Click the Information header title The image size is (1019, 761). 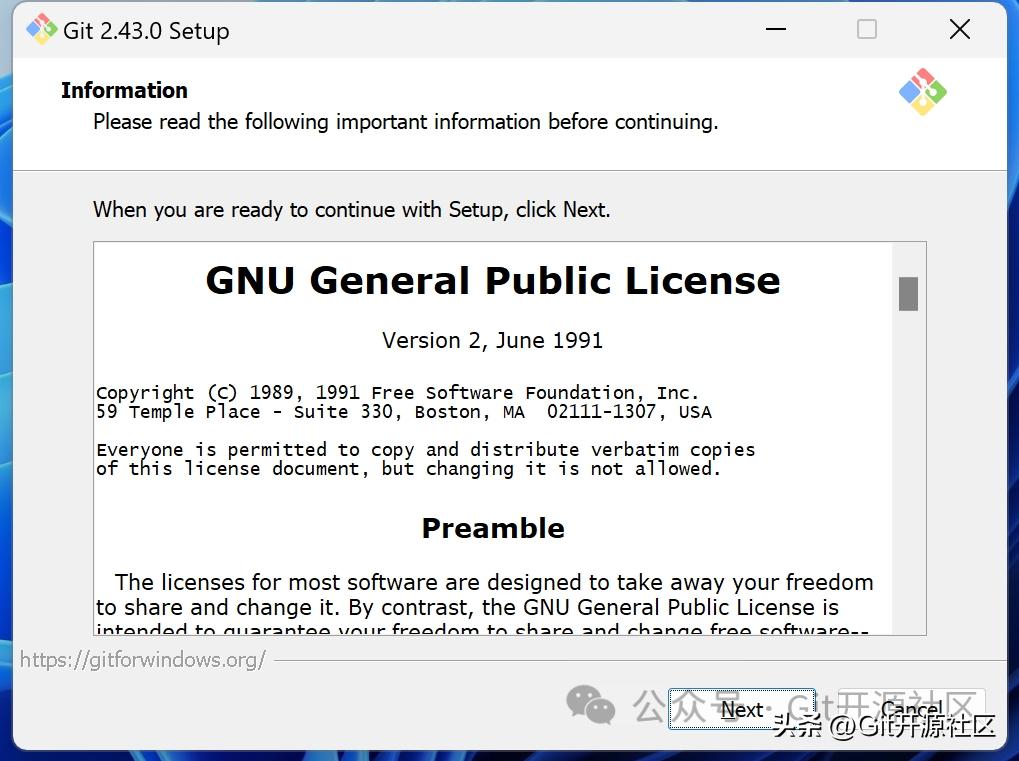click(124, 90)
